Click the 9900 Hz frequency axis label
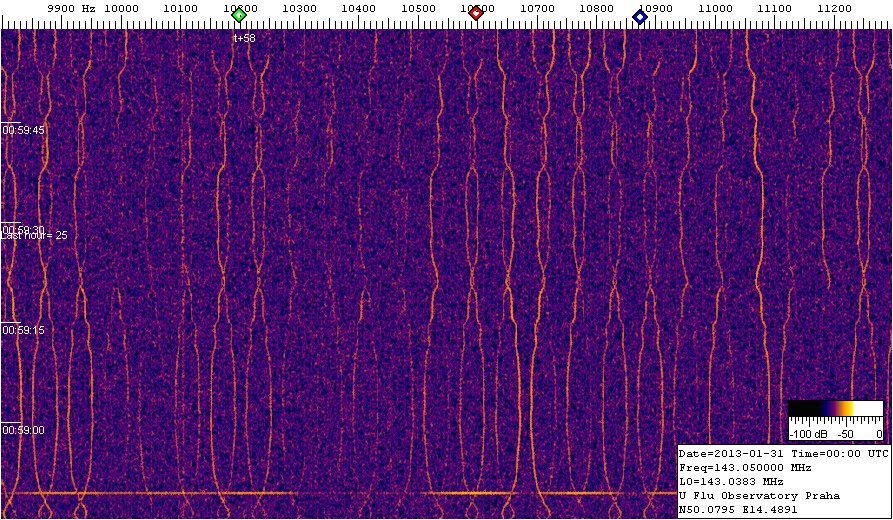 tap(71, 8)
